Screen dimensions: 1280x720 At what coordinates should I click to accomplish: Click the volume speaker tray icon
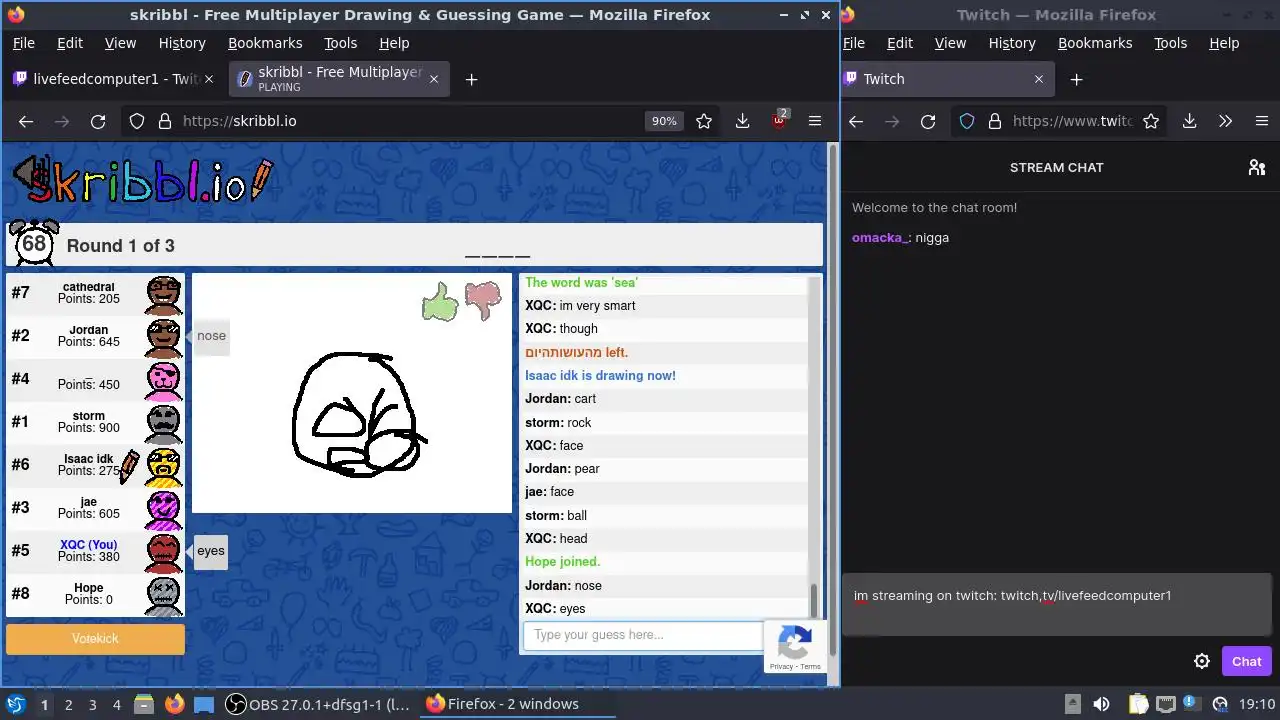click(x=1101, y=704)
